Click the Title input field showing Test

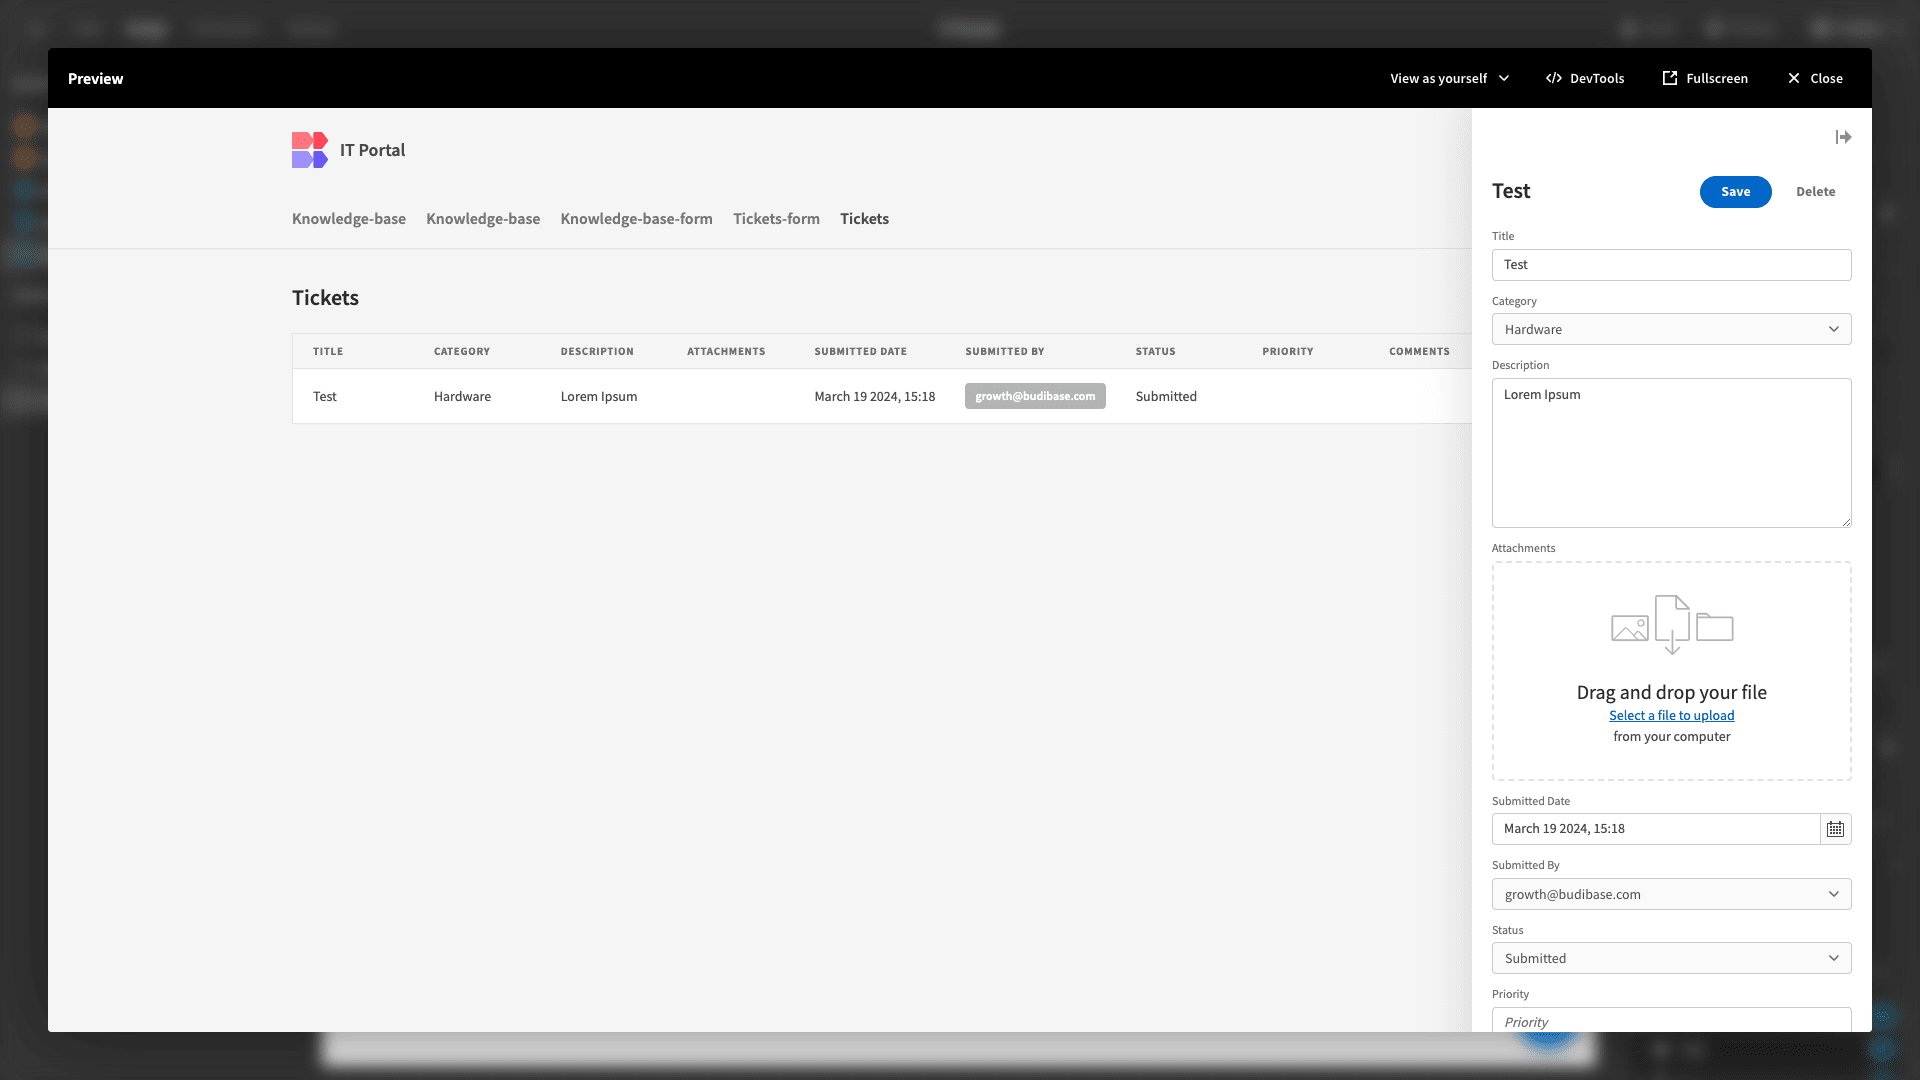[x=1671, y=264]
